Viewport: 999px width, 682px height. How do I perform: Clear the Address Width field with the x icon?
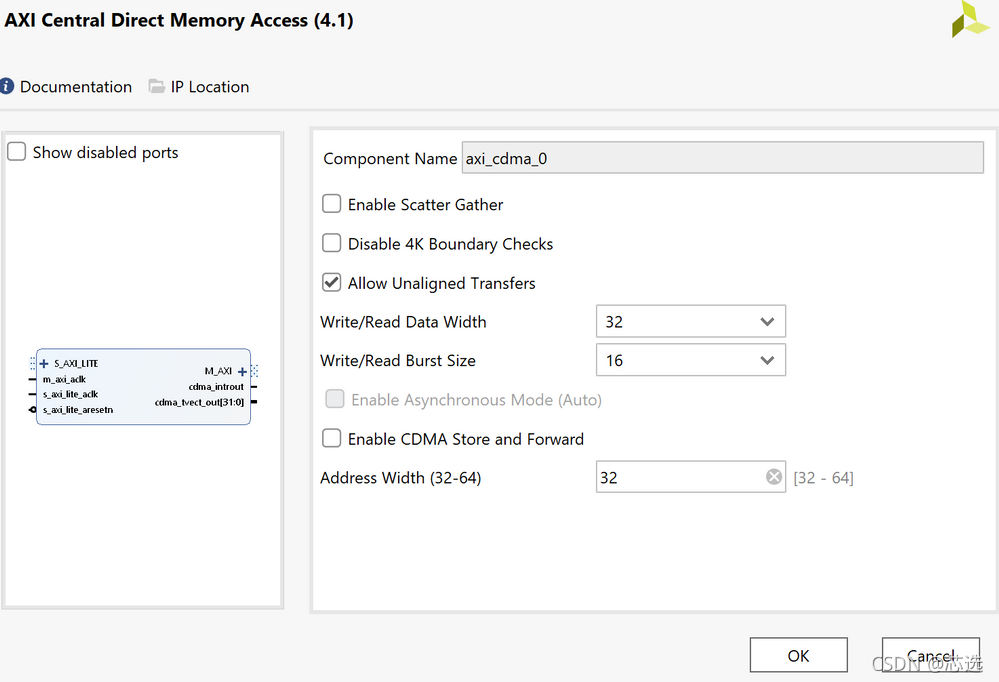774,478
